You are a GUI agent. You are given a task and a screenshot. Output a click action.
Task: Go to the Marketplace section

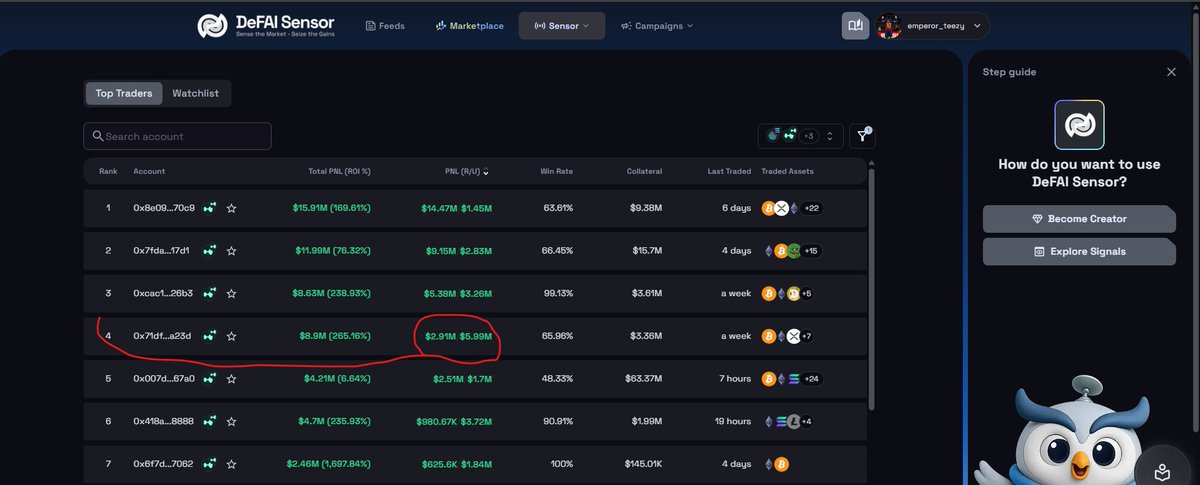pos(470,25)
